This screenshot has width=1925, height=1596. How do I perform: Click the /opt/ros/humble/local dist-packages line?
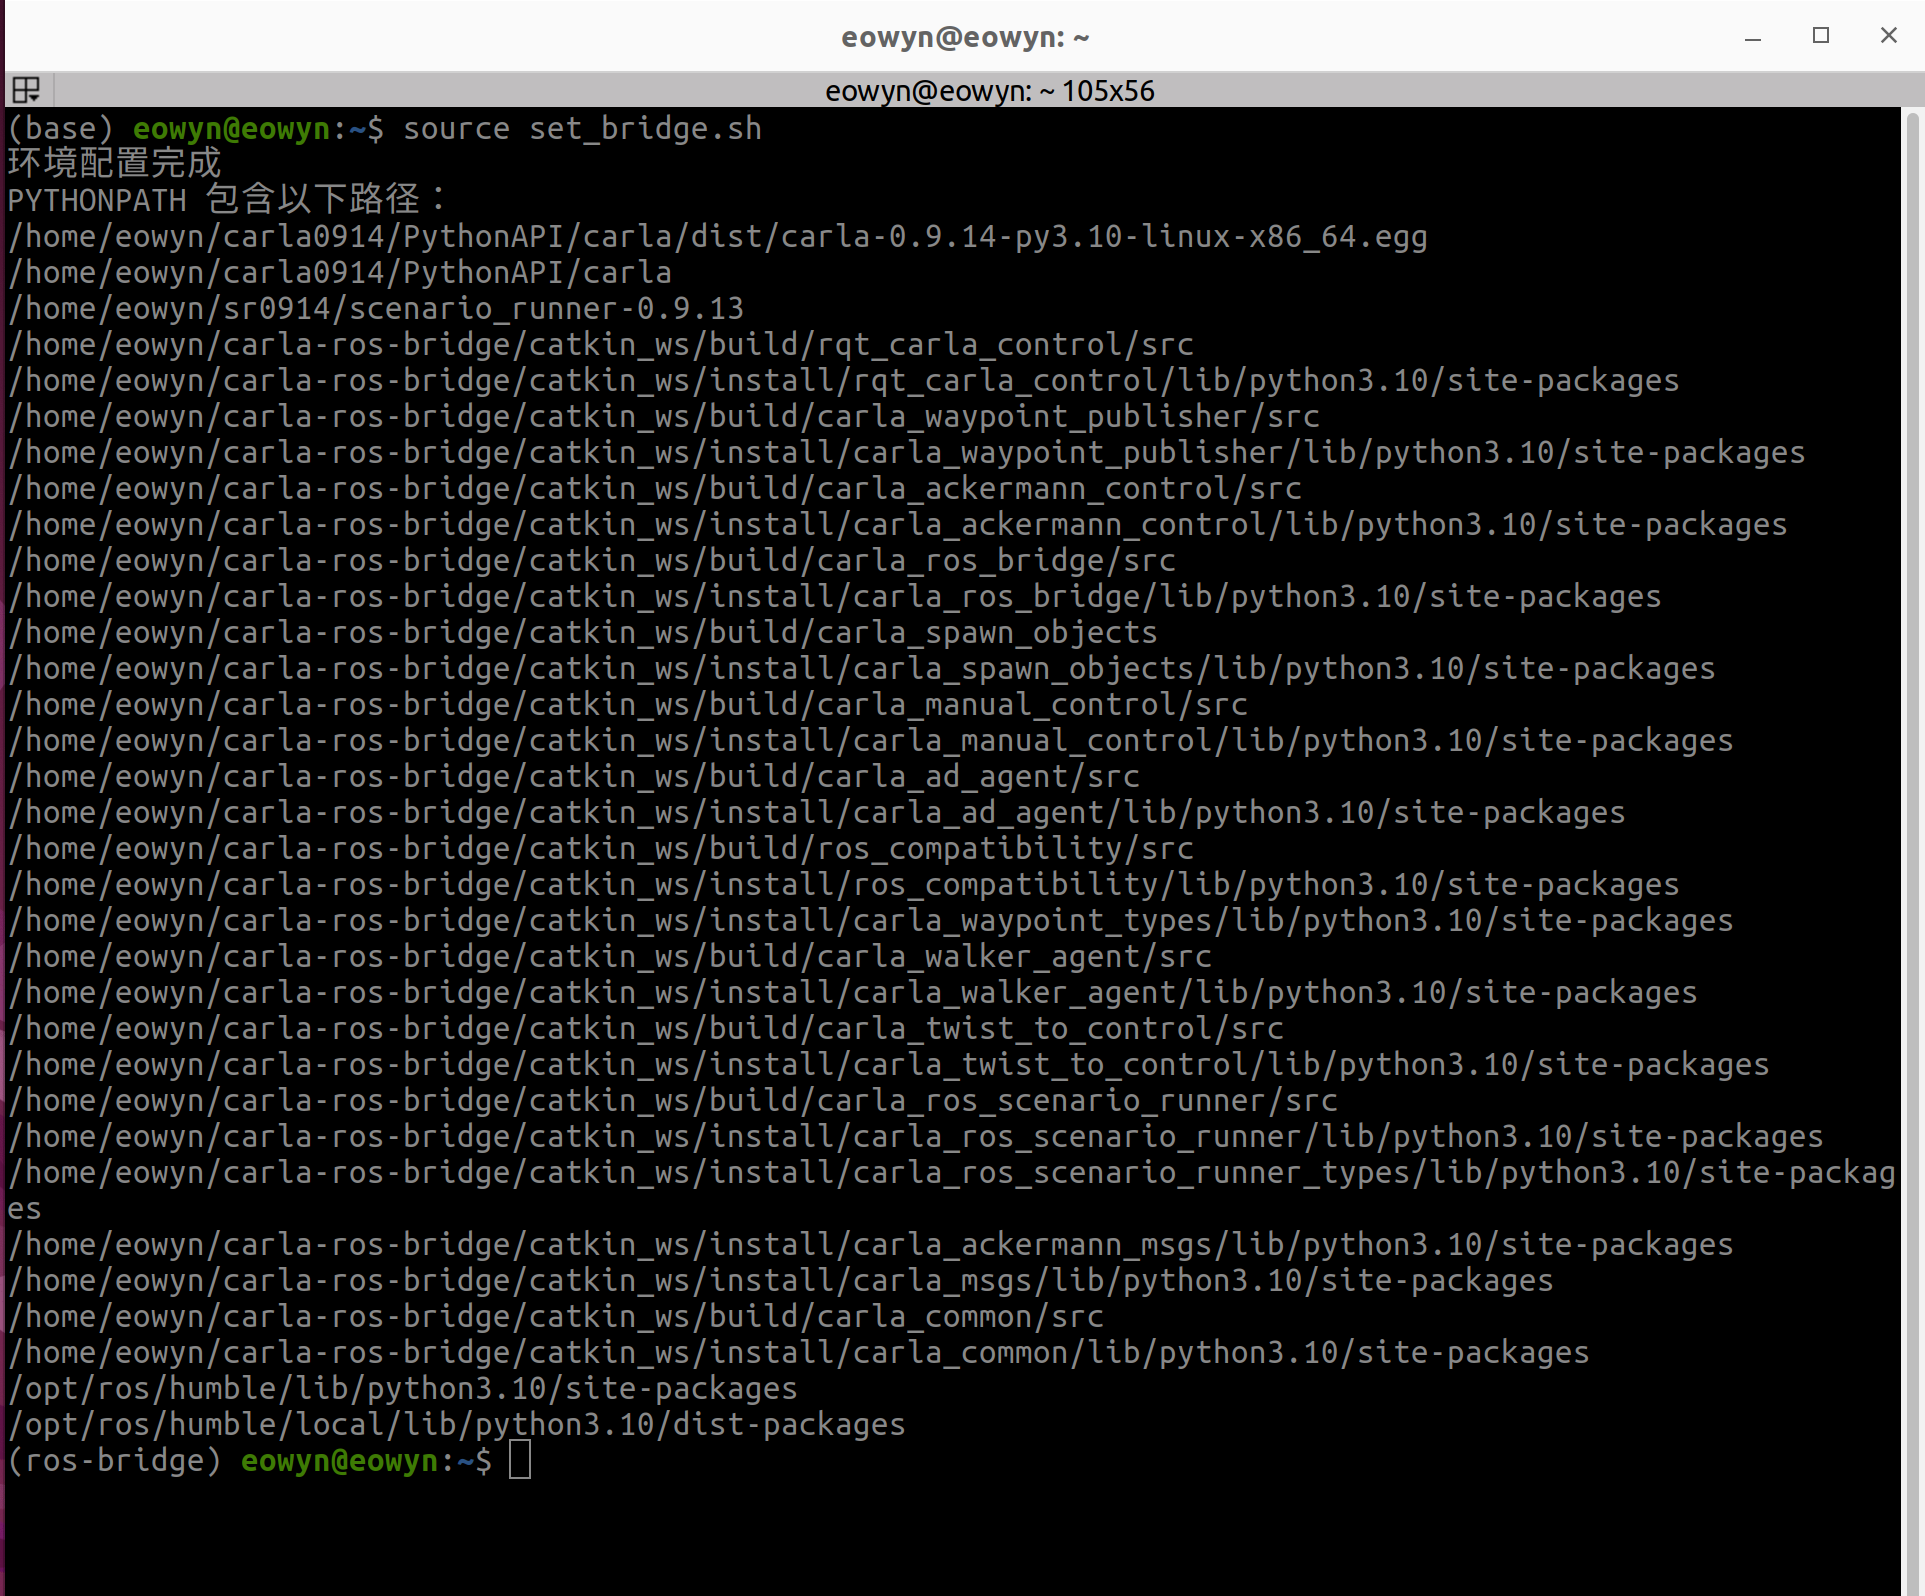pos(456,1425)
